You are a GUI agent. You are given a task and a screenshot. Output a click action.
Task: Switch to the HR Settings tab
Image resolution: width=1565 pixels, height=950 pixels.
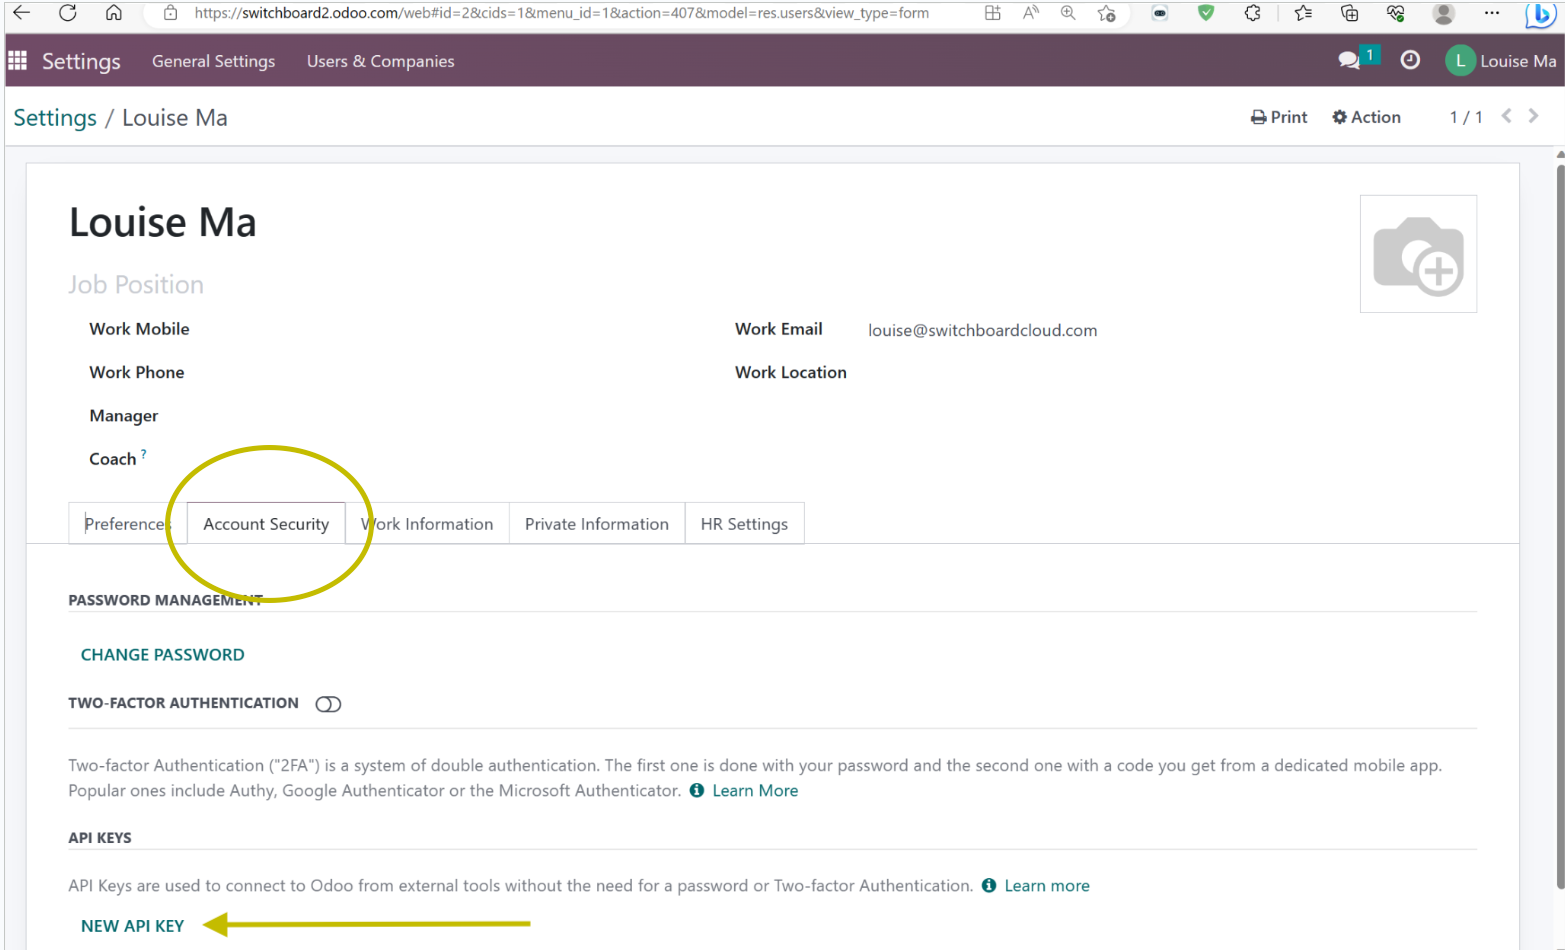tap(744, 523)
